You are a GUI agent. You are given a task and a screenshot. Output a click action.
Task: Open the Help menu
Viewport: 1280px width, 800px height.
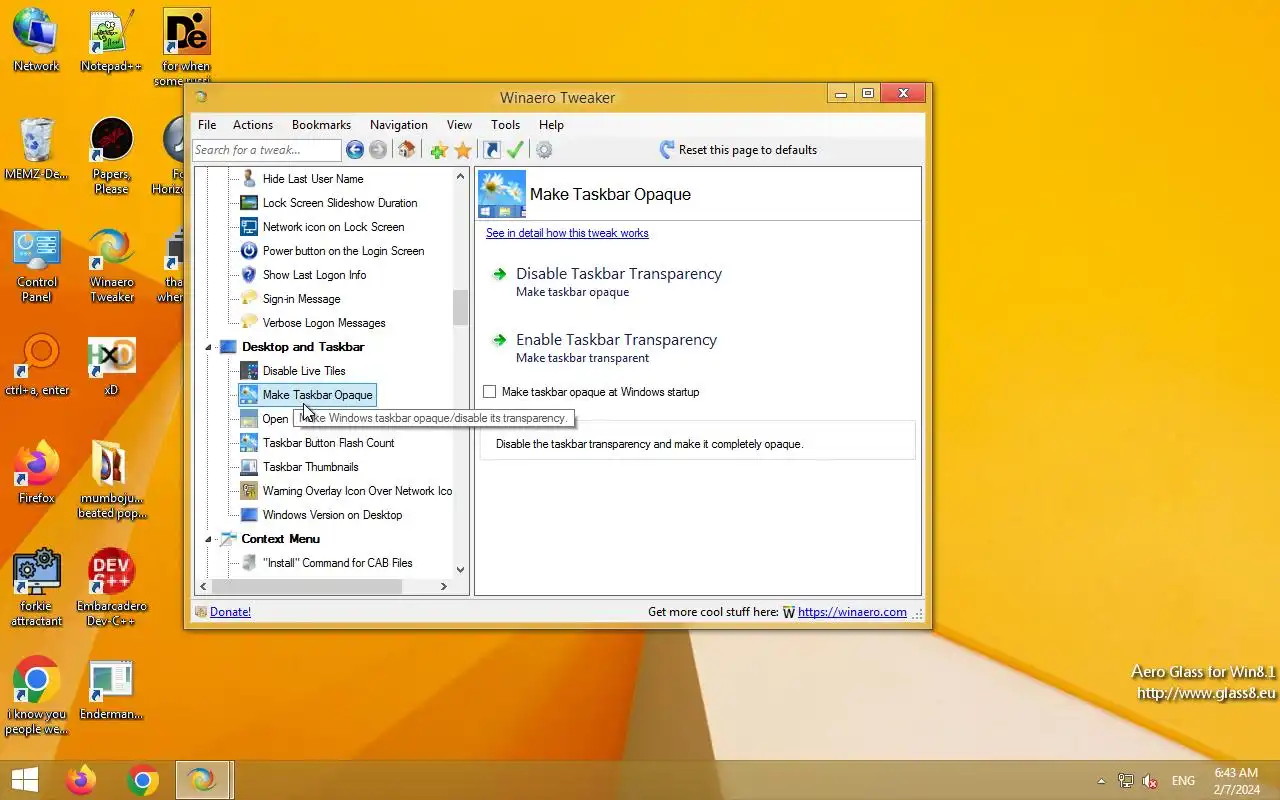point(551,125)
